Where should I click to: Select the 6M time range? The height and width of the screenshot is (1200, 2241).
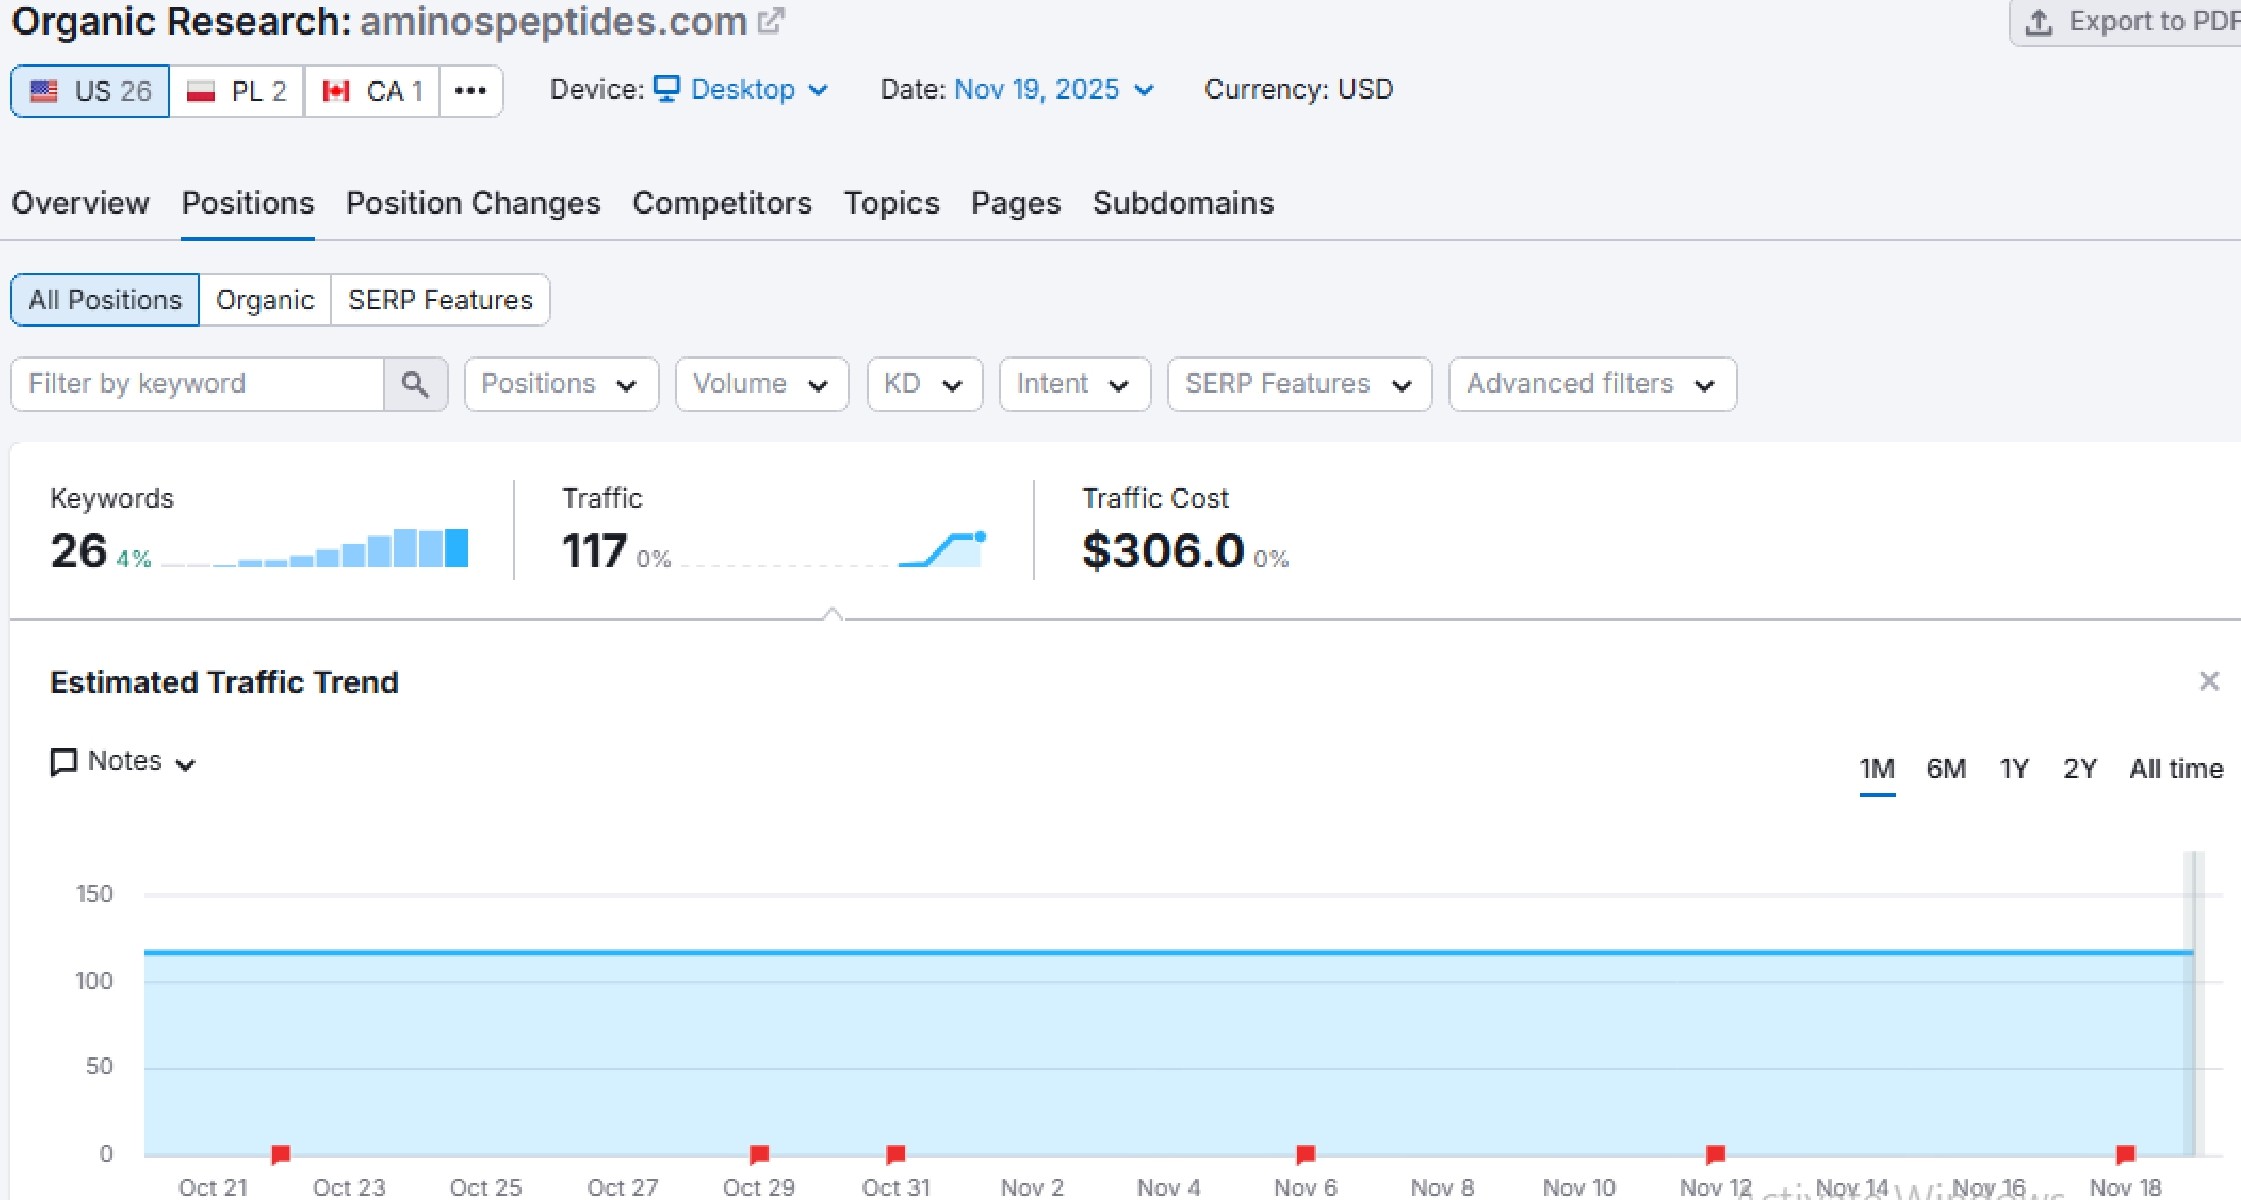1945,769
